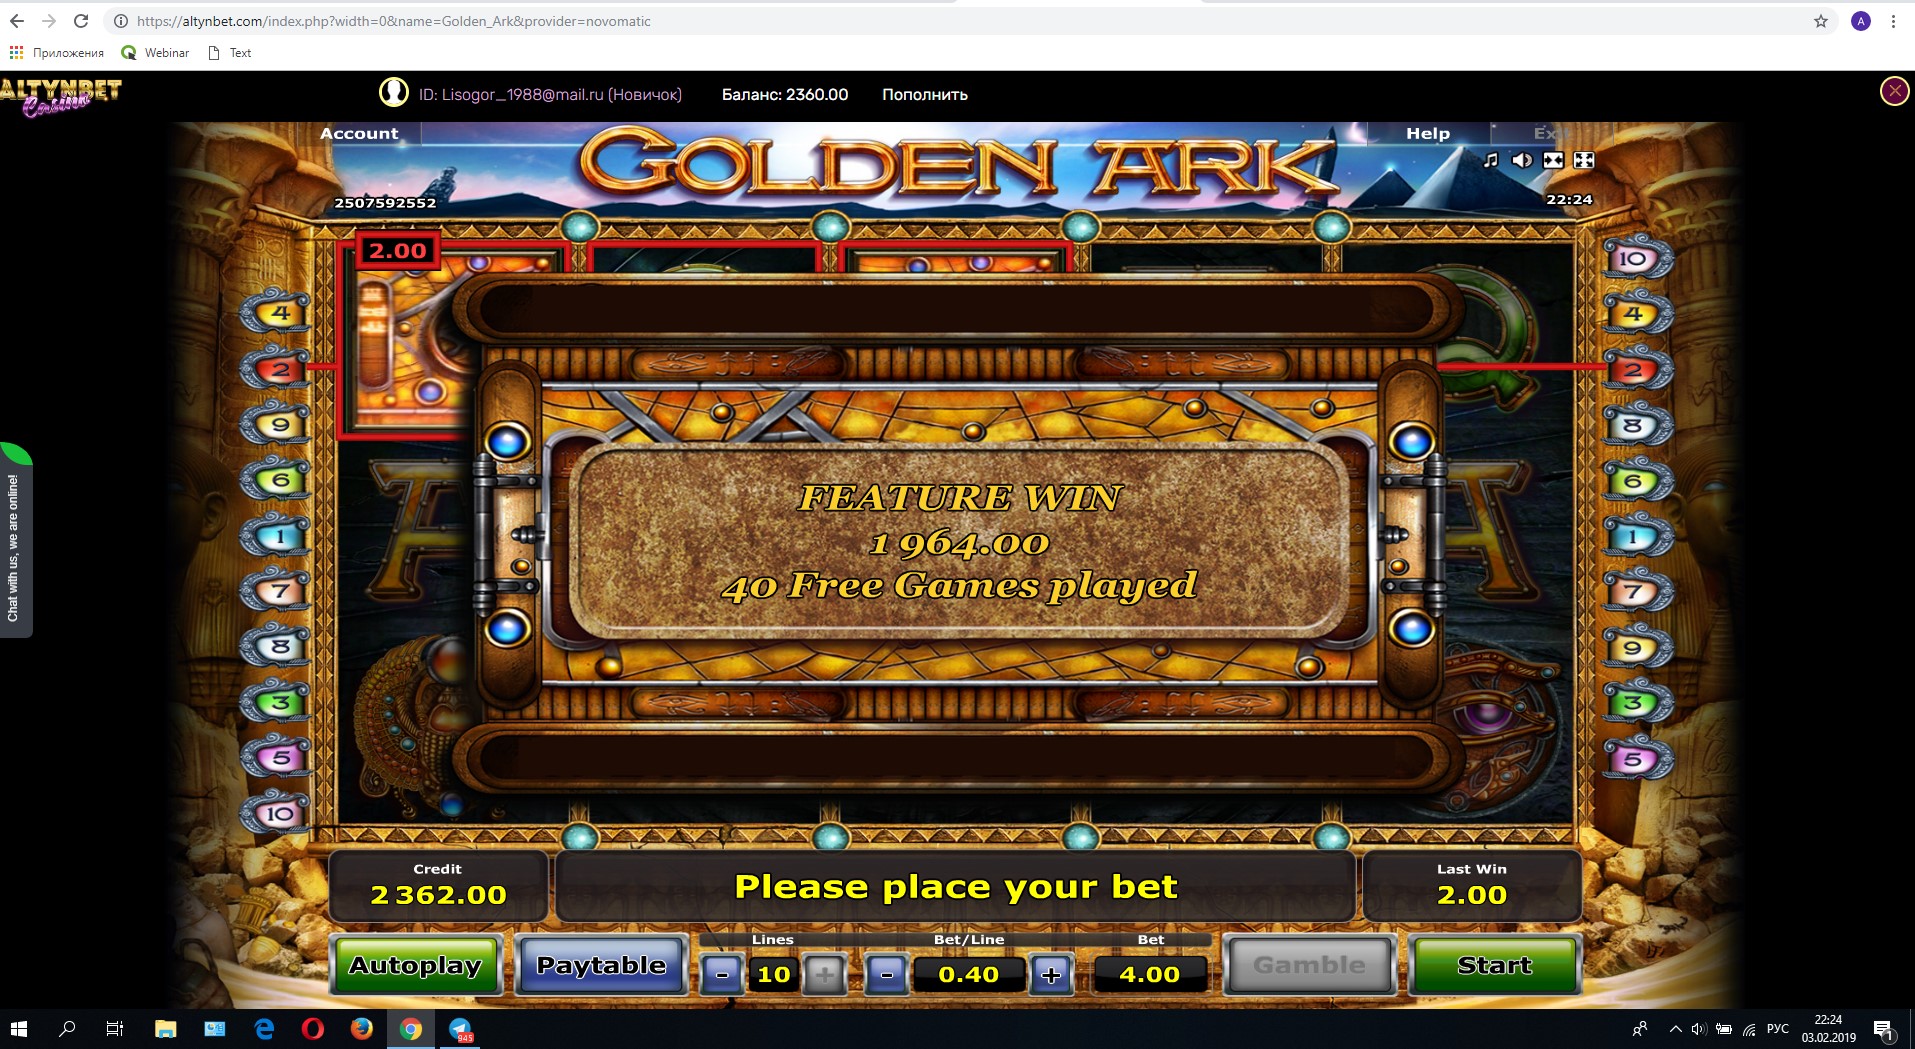Open the Webinar bookmark
The width and height of the screenshot is (1915, 1049).
(x=155, y=53)
